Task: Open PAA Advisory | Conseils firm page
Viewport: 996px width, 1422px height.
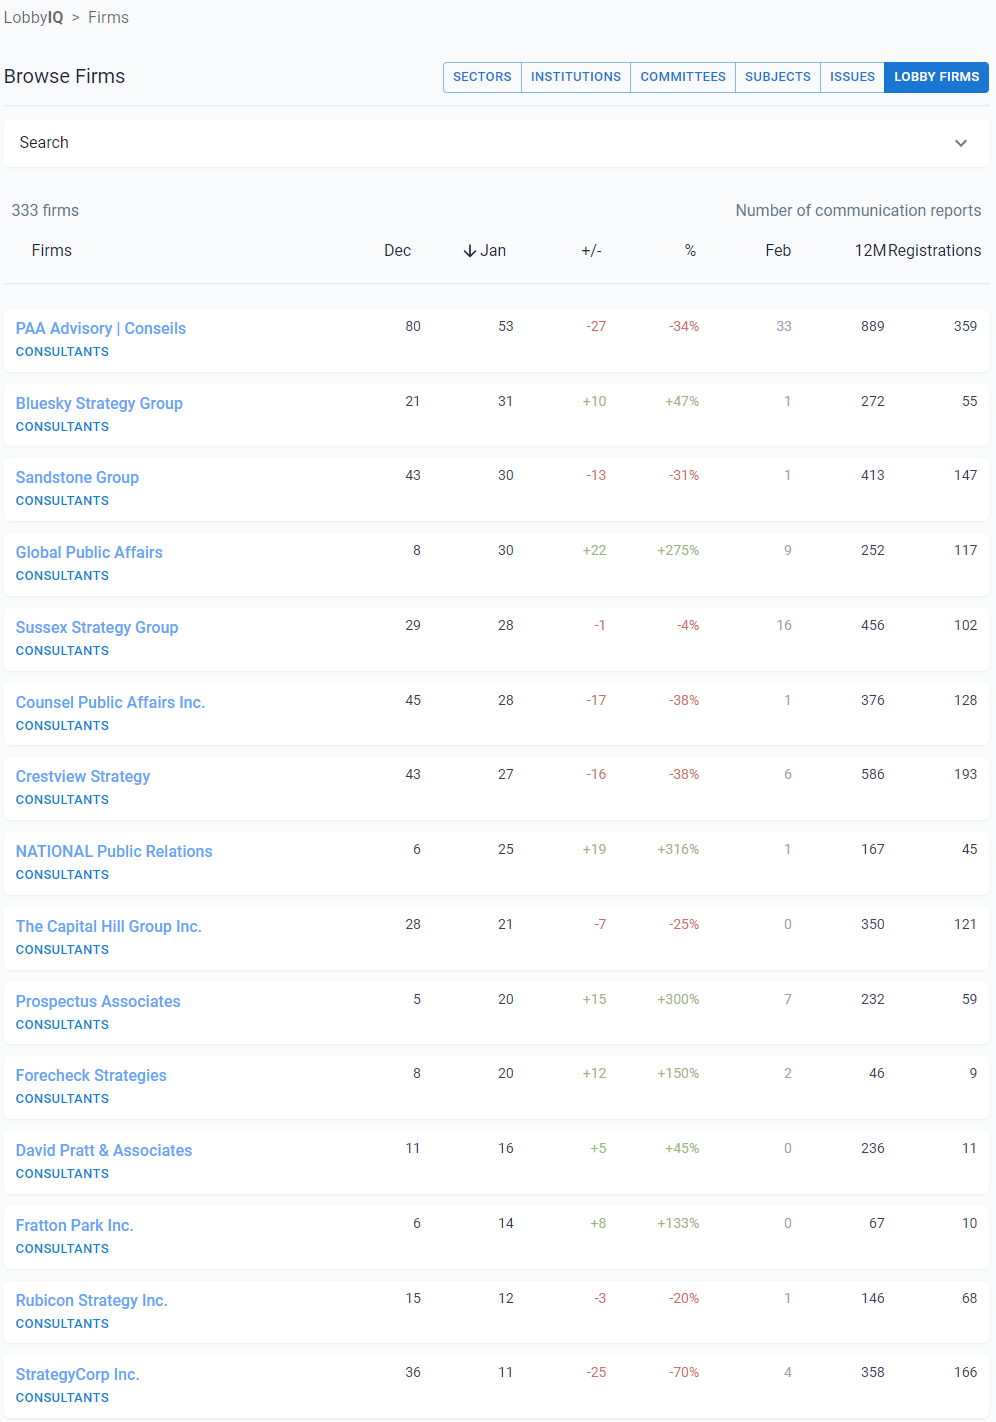Action: pos(101,328)
